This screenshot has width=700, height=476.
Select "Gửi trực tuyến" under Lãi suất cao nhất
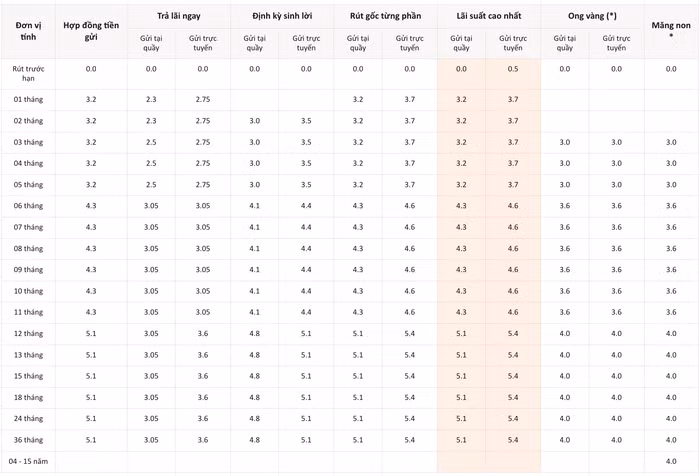coord(513,43)
